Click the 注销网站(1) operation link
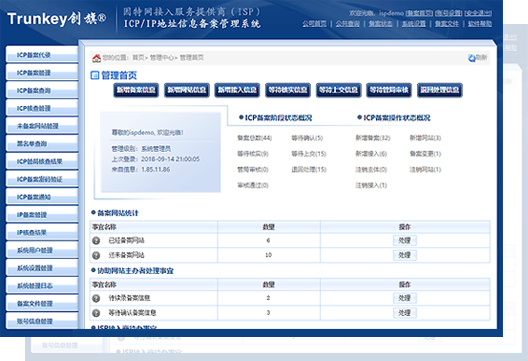The height and width of the screenshot is (361, 528). pos(425,169)
